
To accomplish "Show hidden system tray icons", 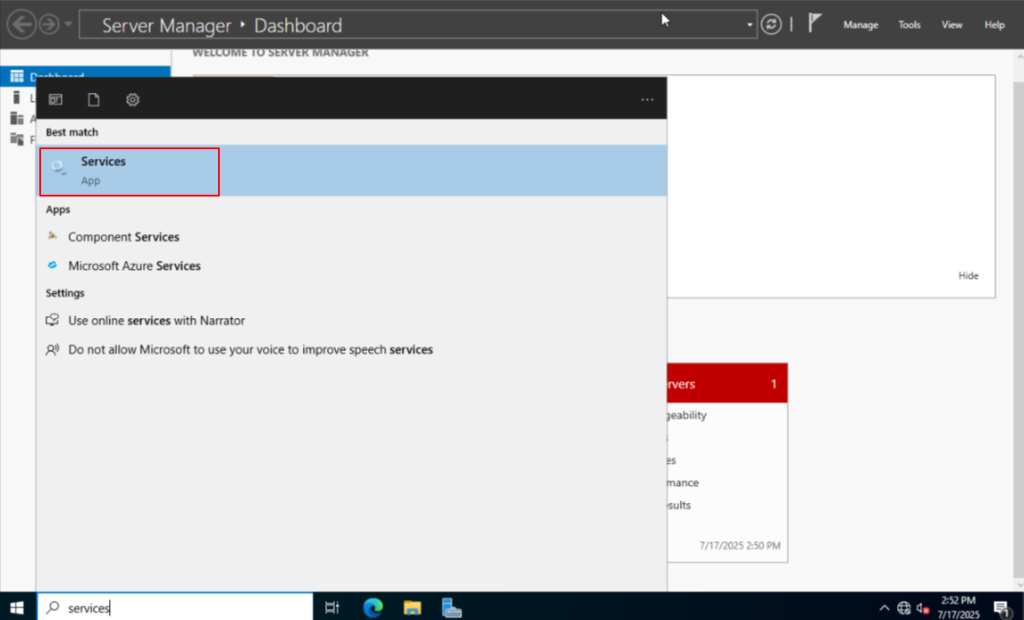I will tap(884, 607).
